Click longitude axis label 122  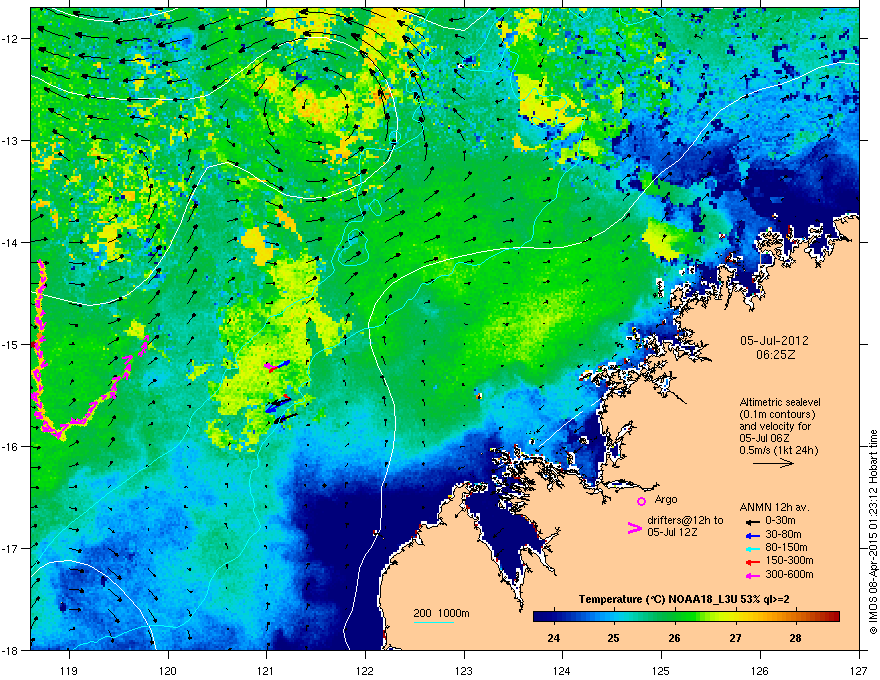click(x=365, y=670)
